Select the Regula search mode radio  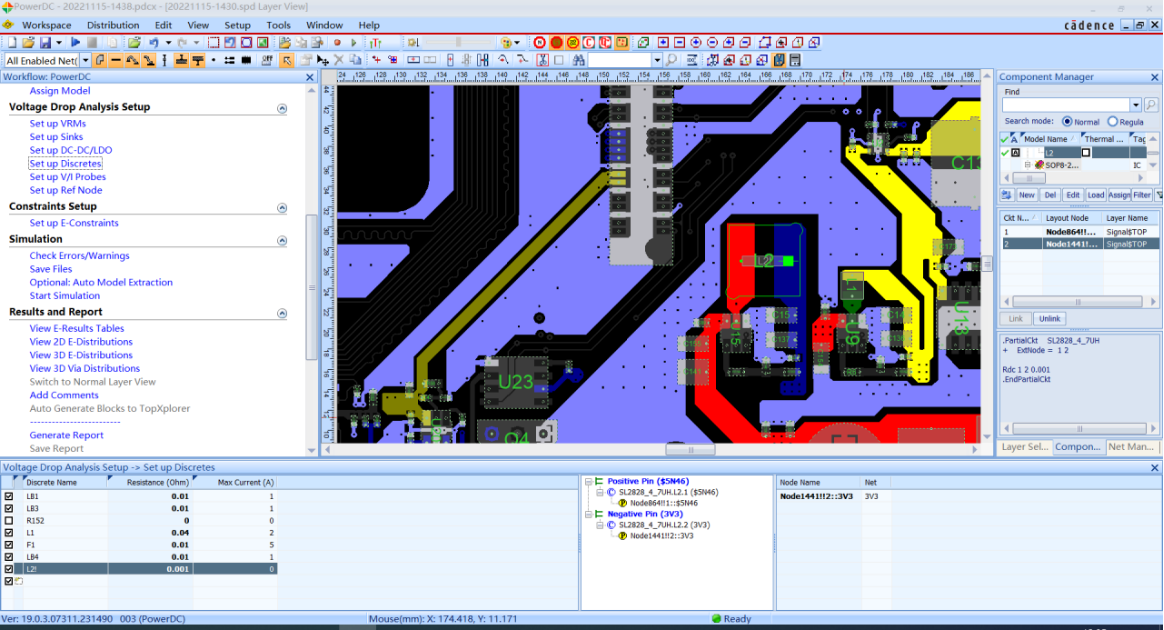(1112, 122)
